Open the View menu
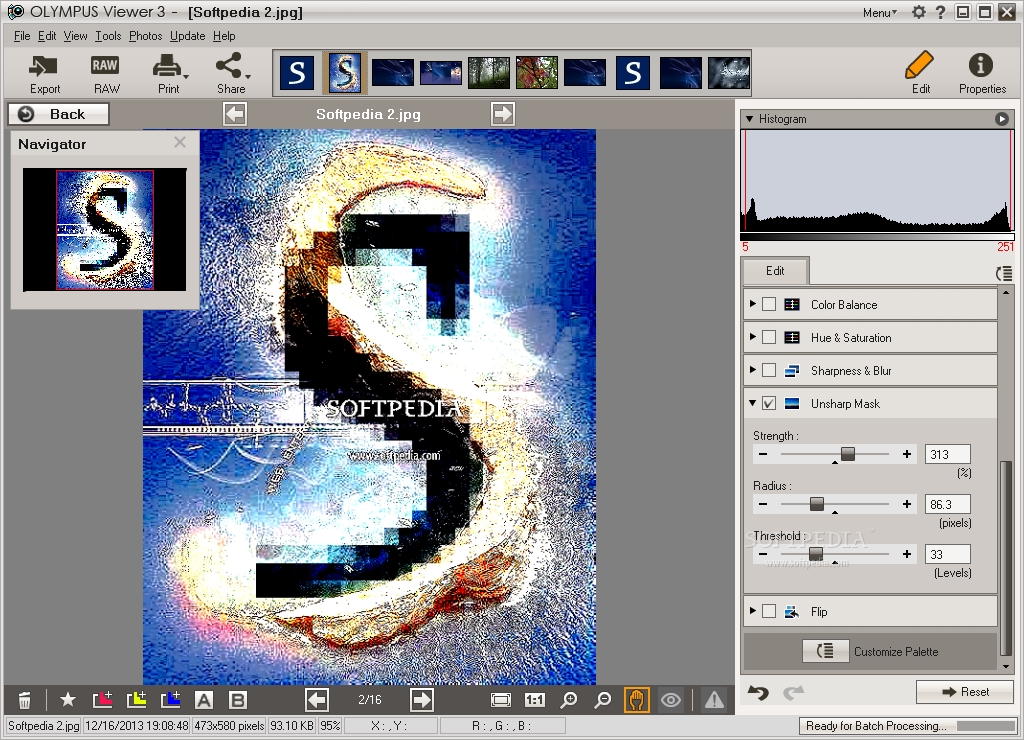 coord(75,36)
